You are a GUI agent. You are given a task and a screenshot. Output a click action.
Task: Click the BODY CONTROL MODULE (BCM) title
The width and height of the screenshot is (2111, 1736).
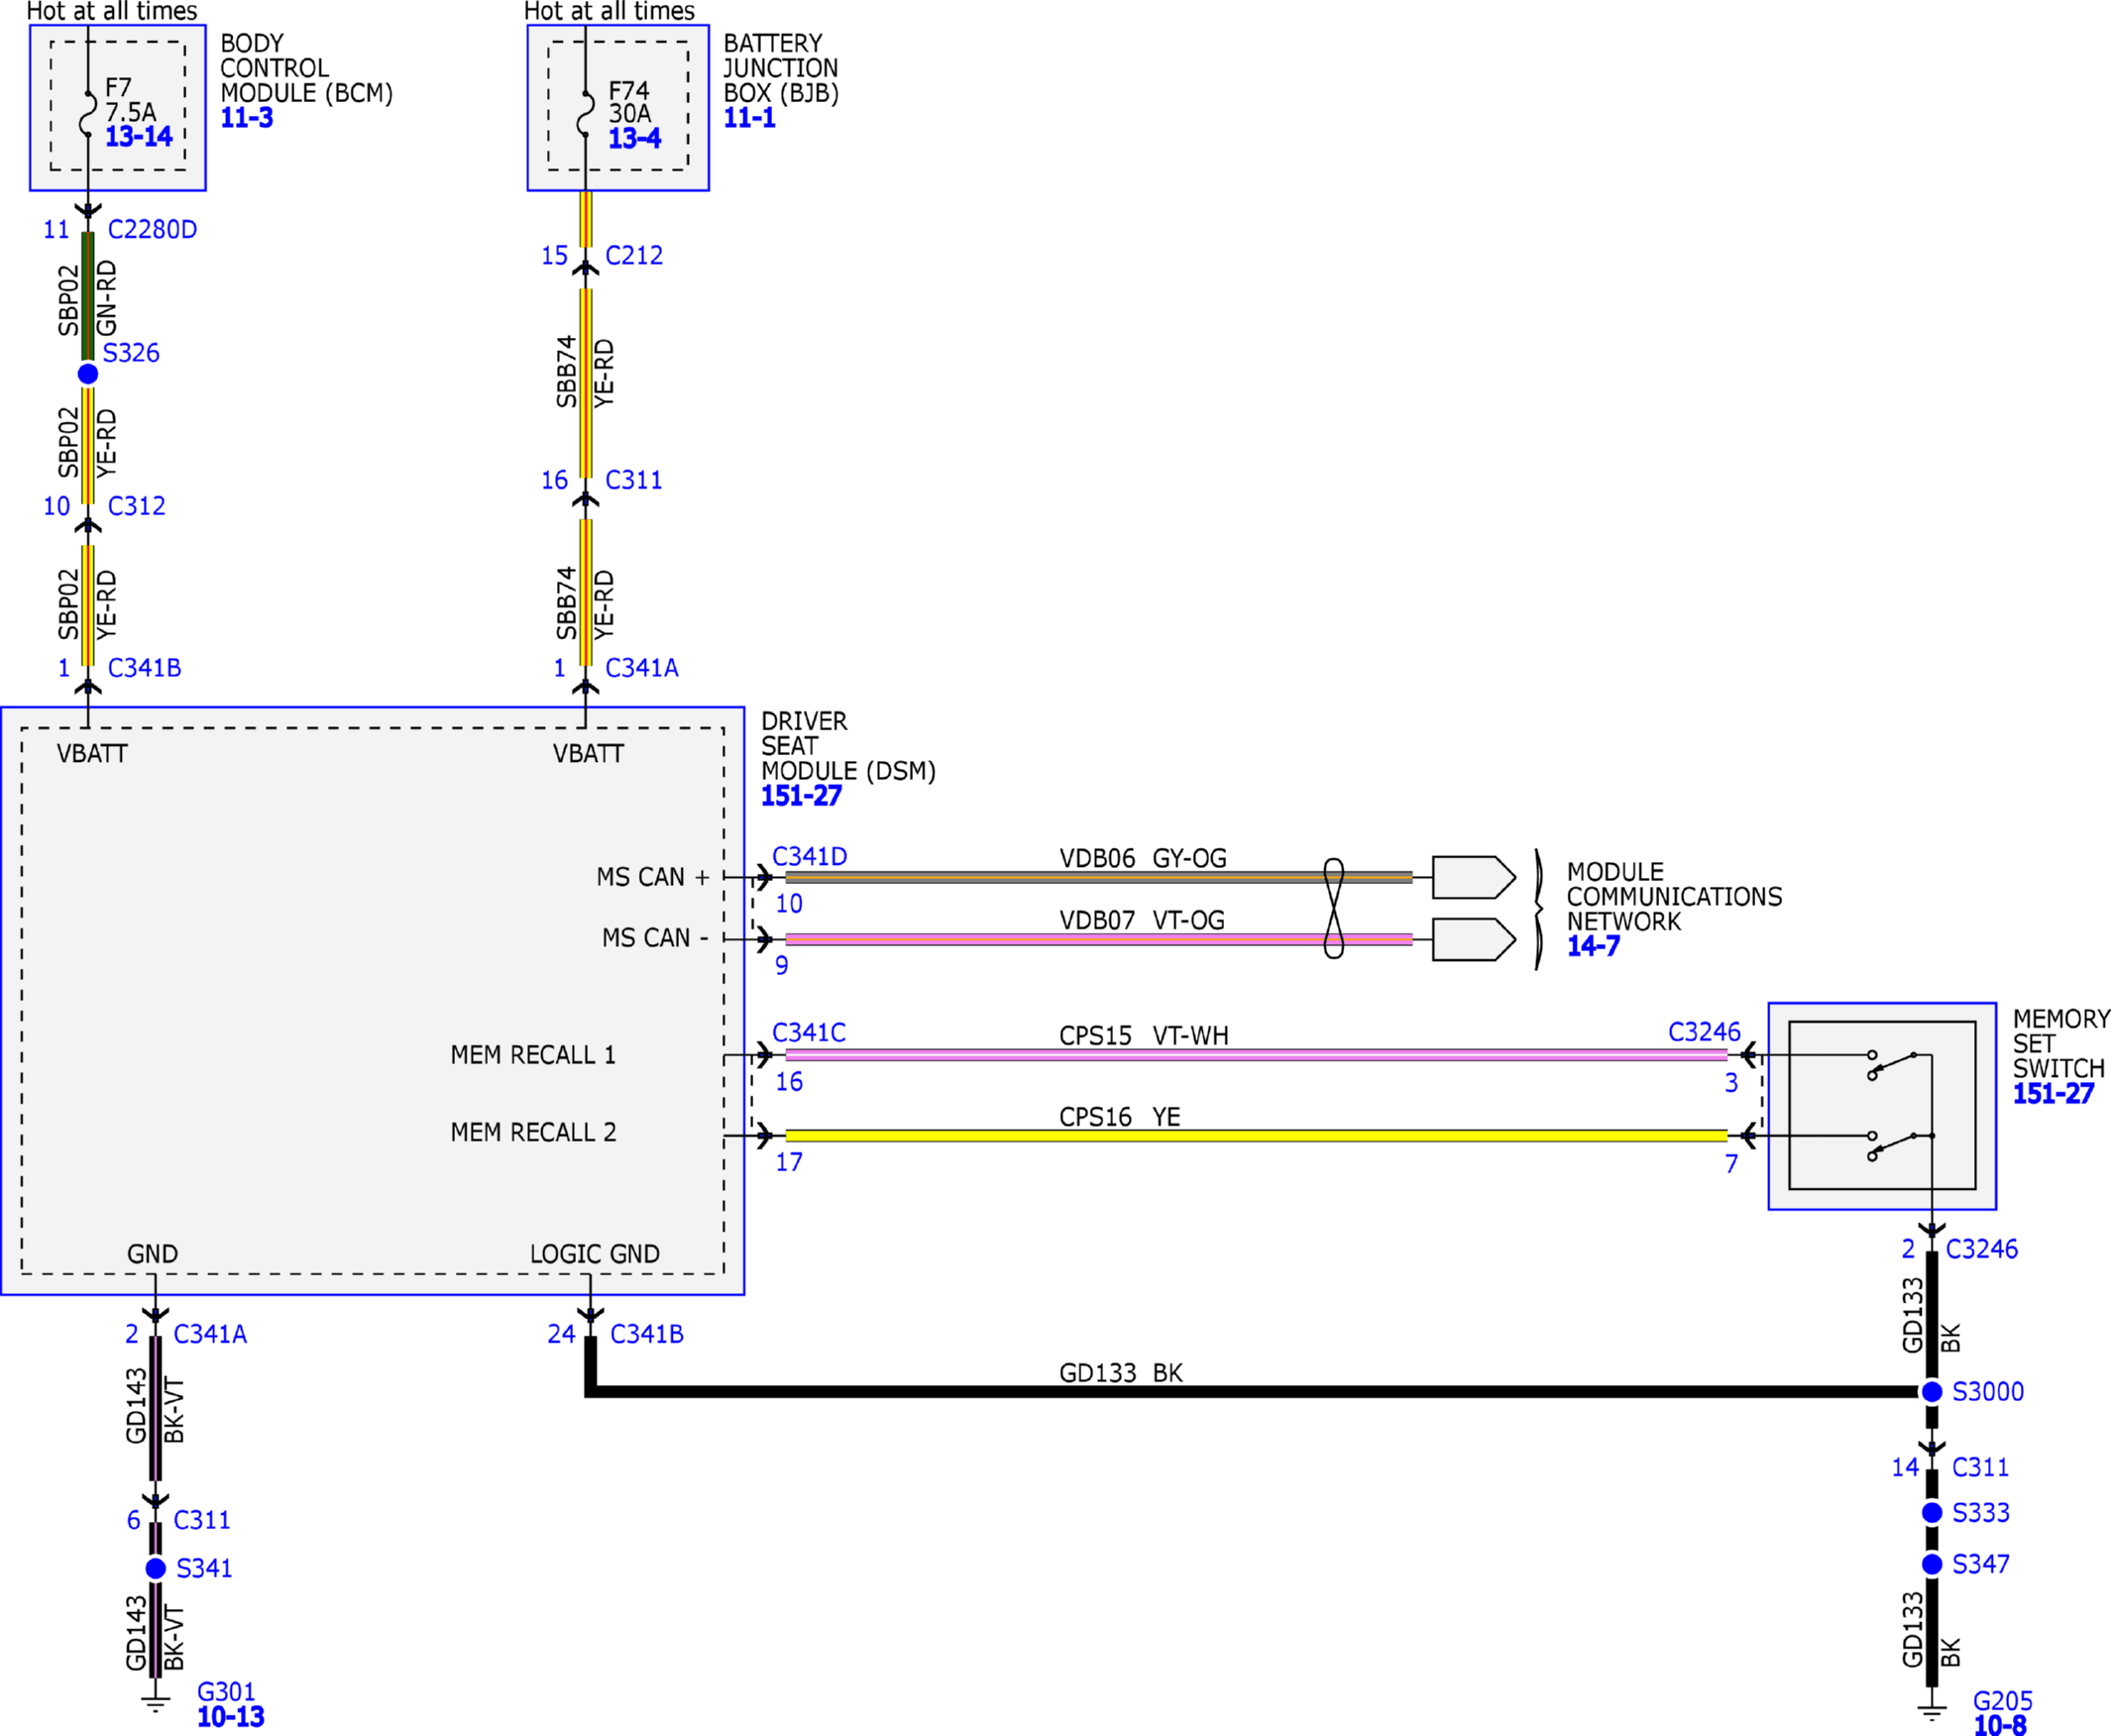307,68
